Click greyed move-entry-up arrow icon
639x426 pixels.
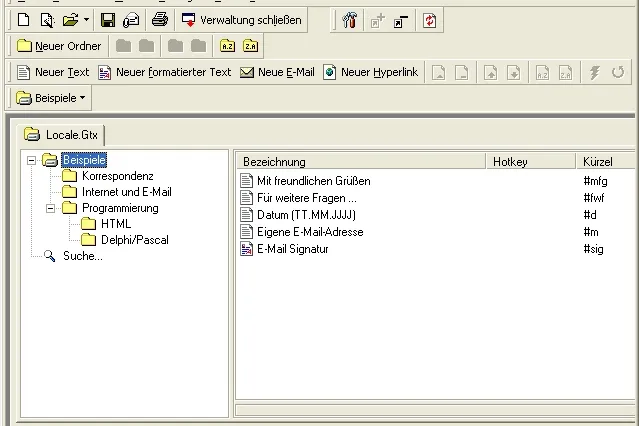coord(491,73)
